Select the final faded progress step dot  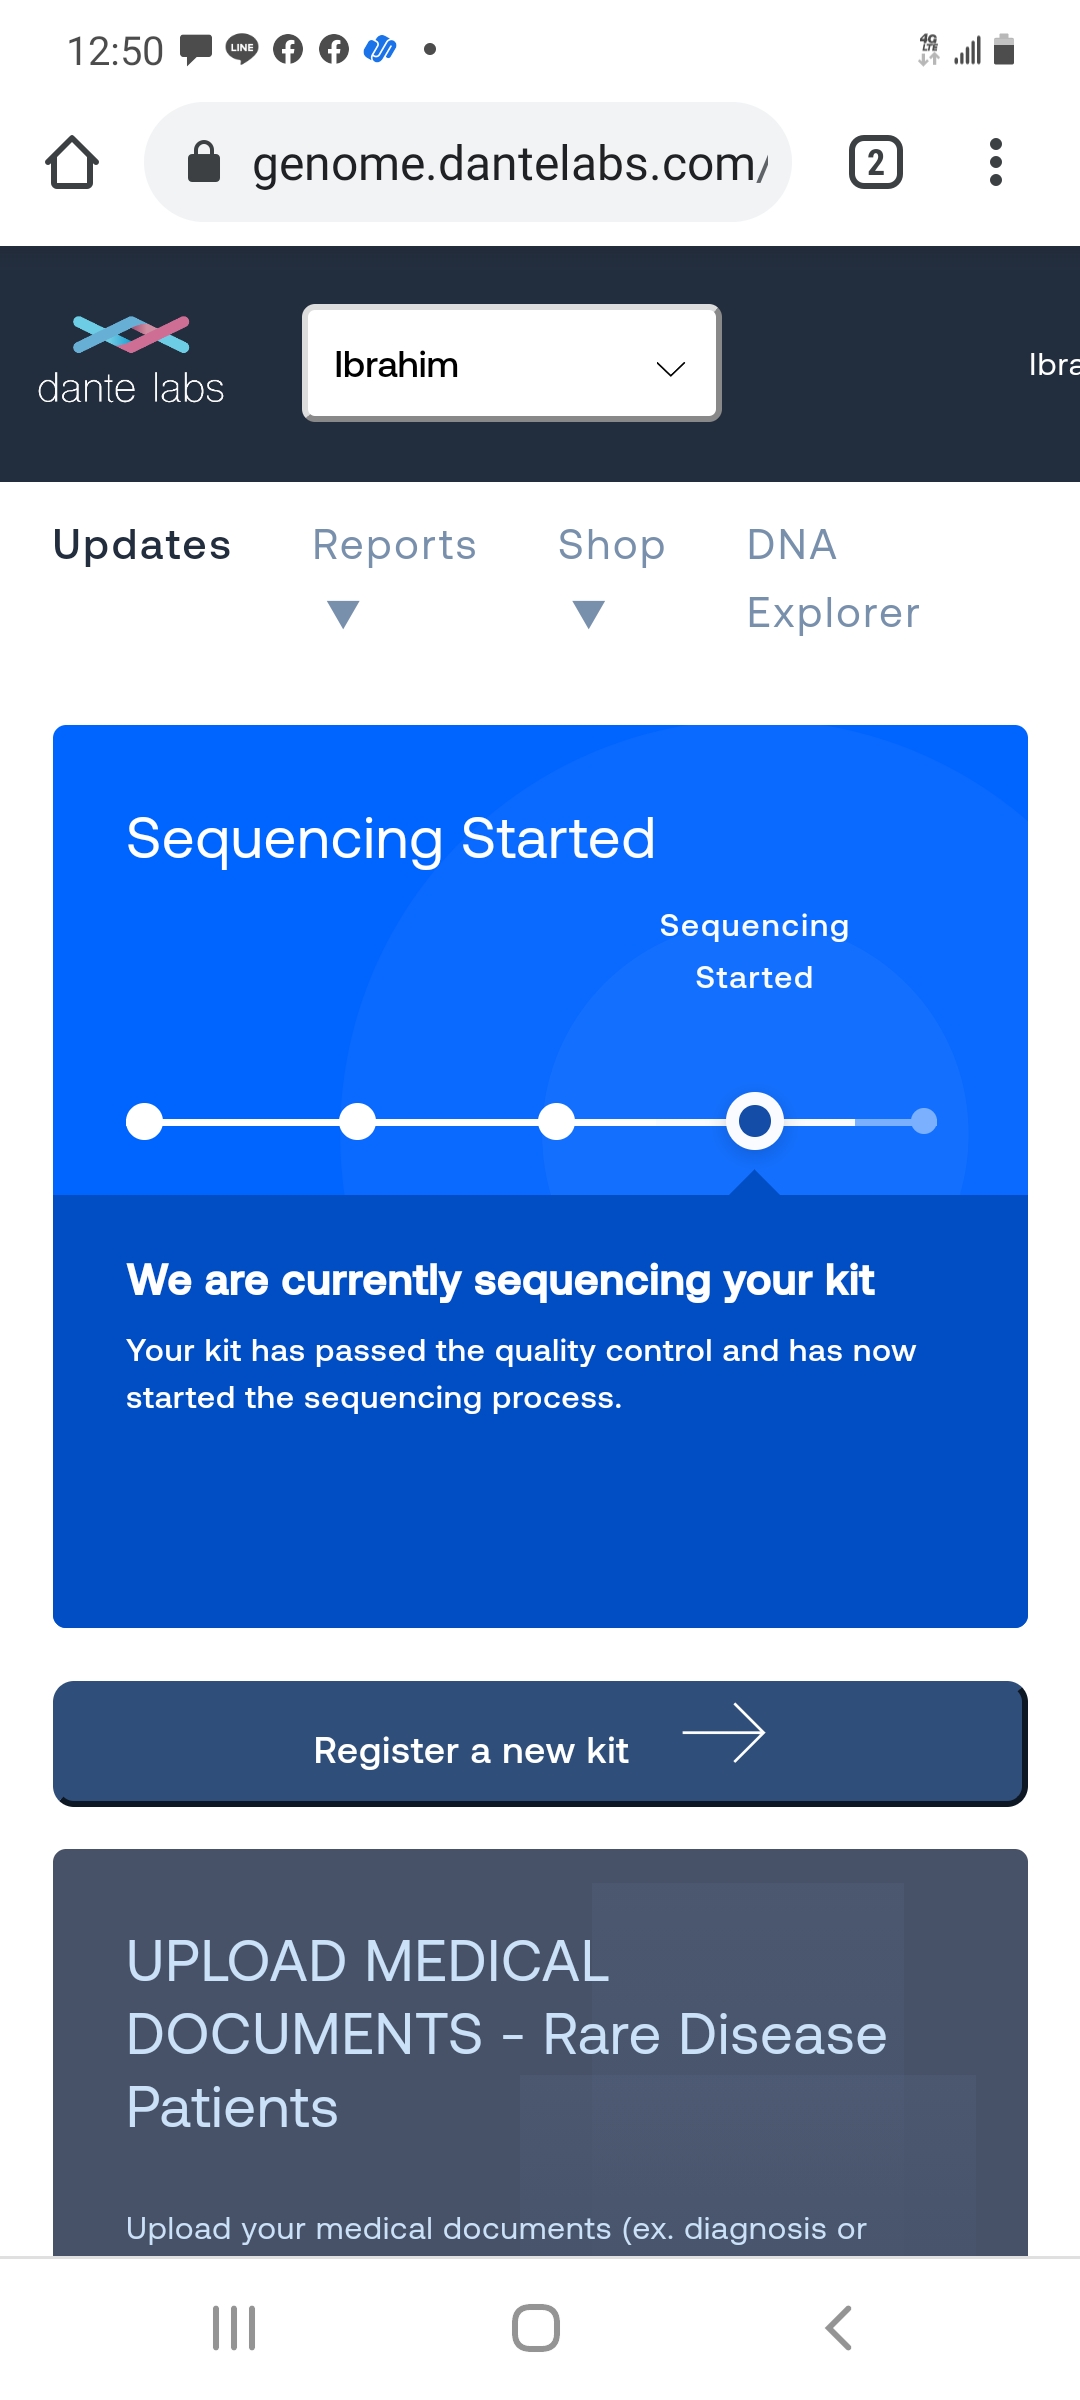(x=925, y=1121)
